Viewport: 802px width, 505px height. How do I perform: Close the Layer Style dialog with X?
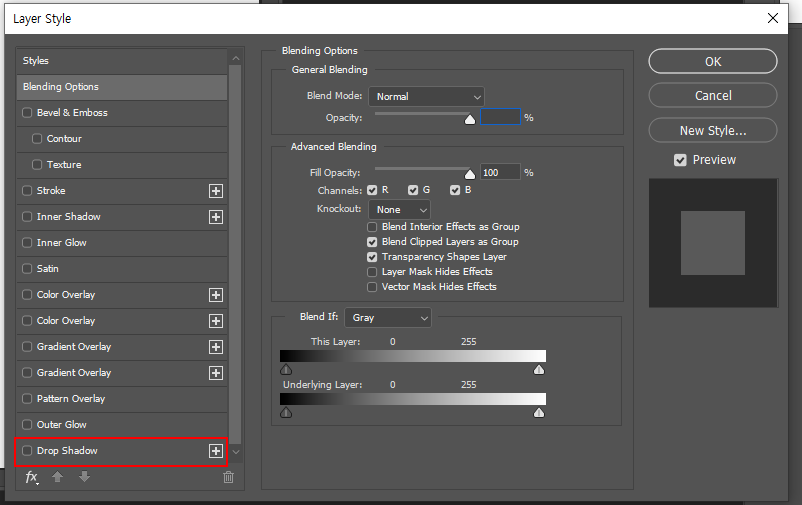(x=773, y=18)
